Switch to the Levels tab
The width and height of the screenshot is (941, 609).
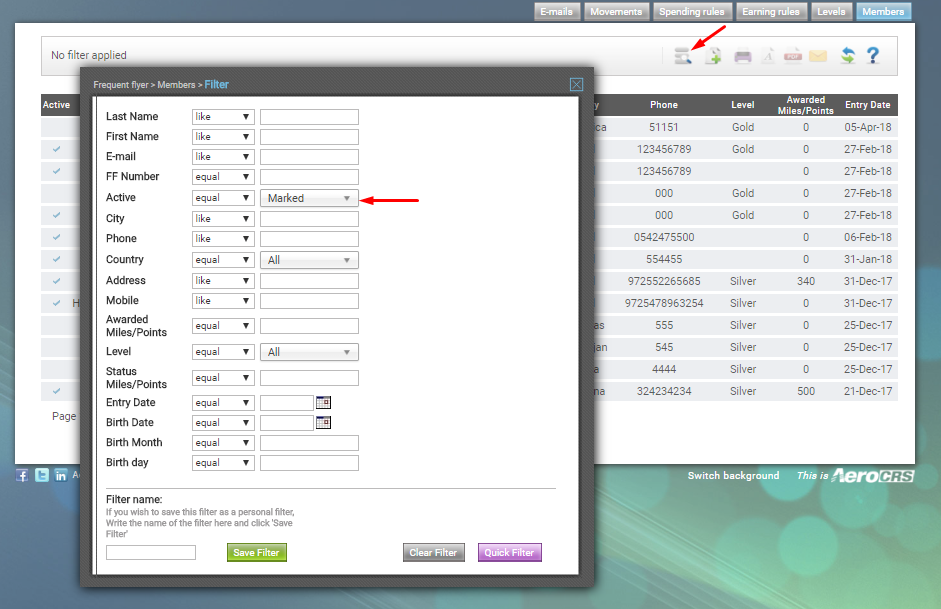point(830,12)
